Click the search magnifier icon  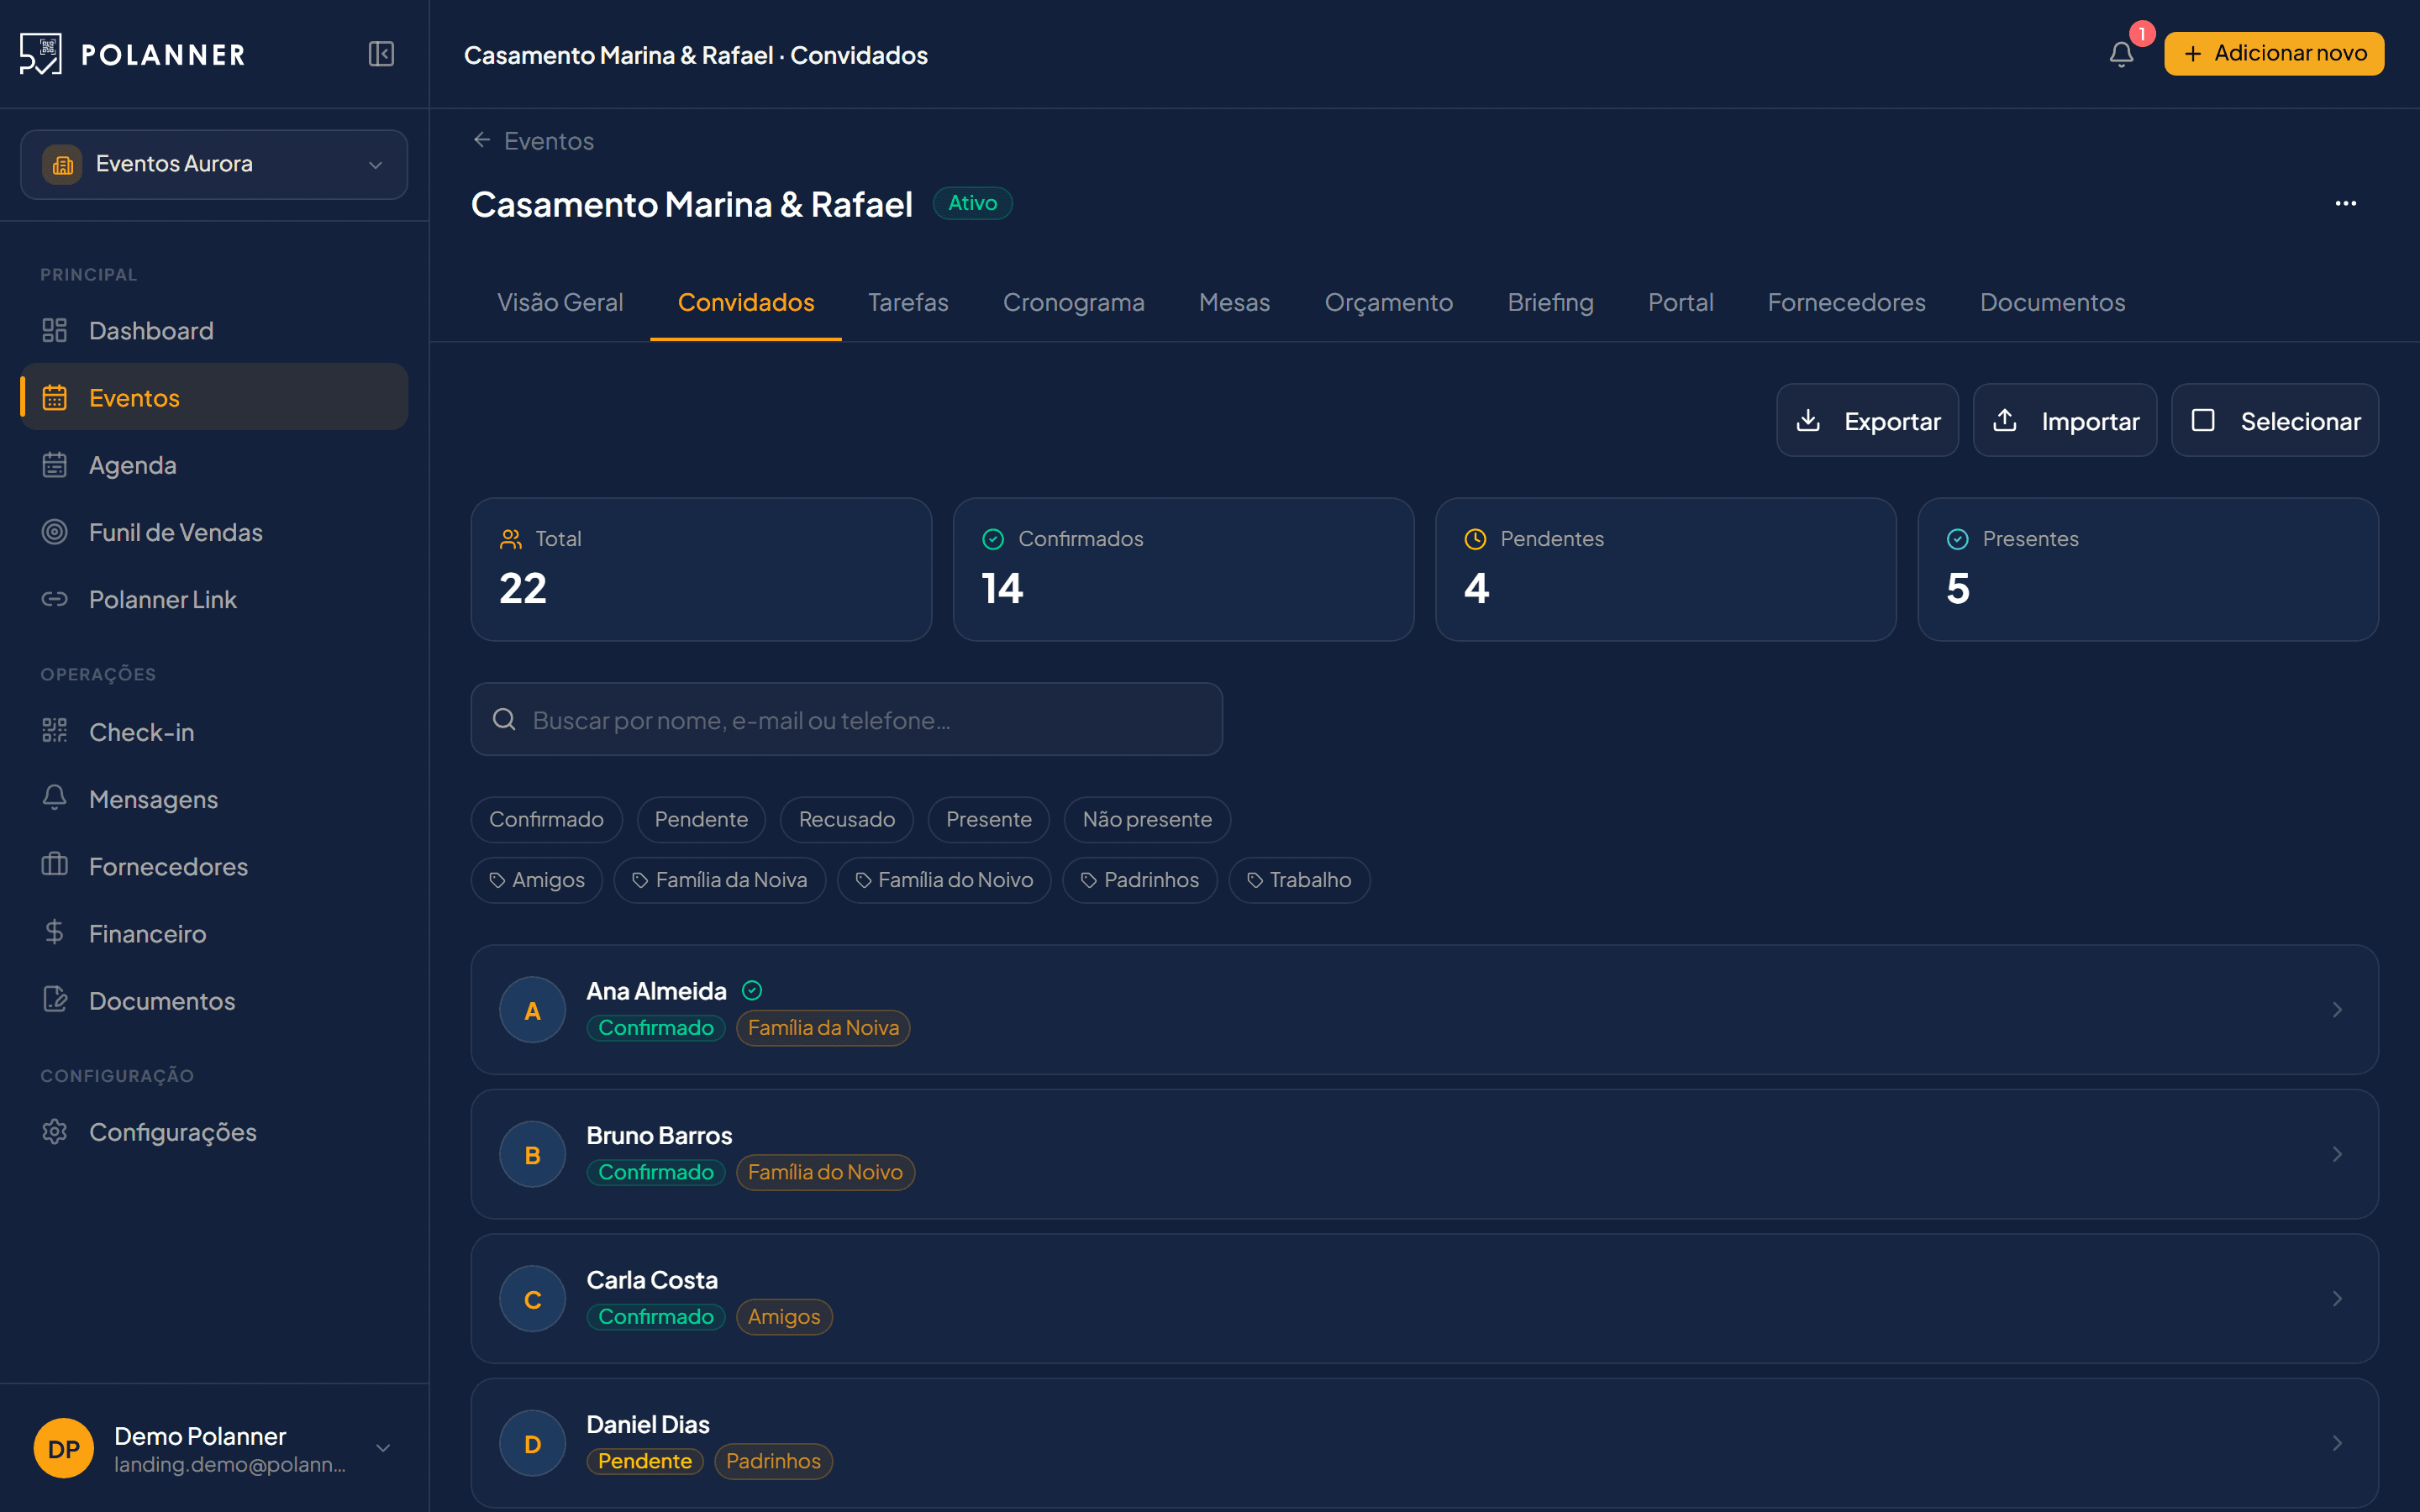point(505,720)
